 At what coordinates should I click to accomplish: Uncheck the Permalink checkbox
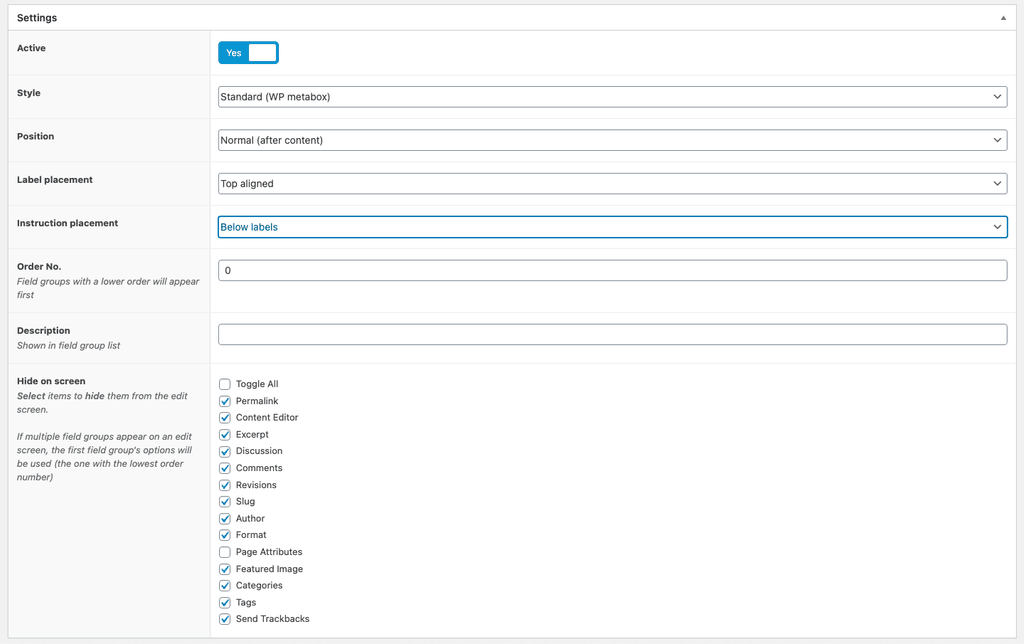point(225,401)
